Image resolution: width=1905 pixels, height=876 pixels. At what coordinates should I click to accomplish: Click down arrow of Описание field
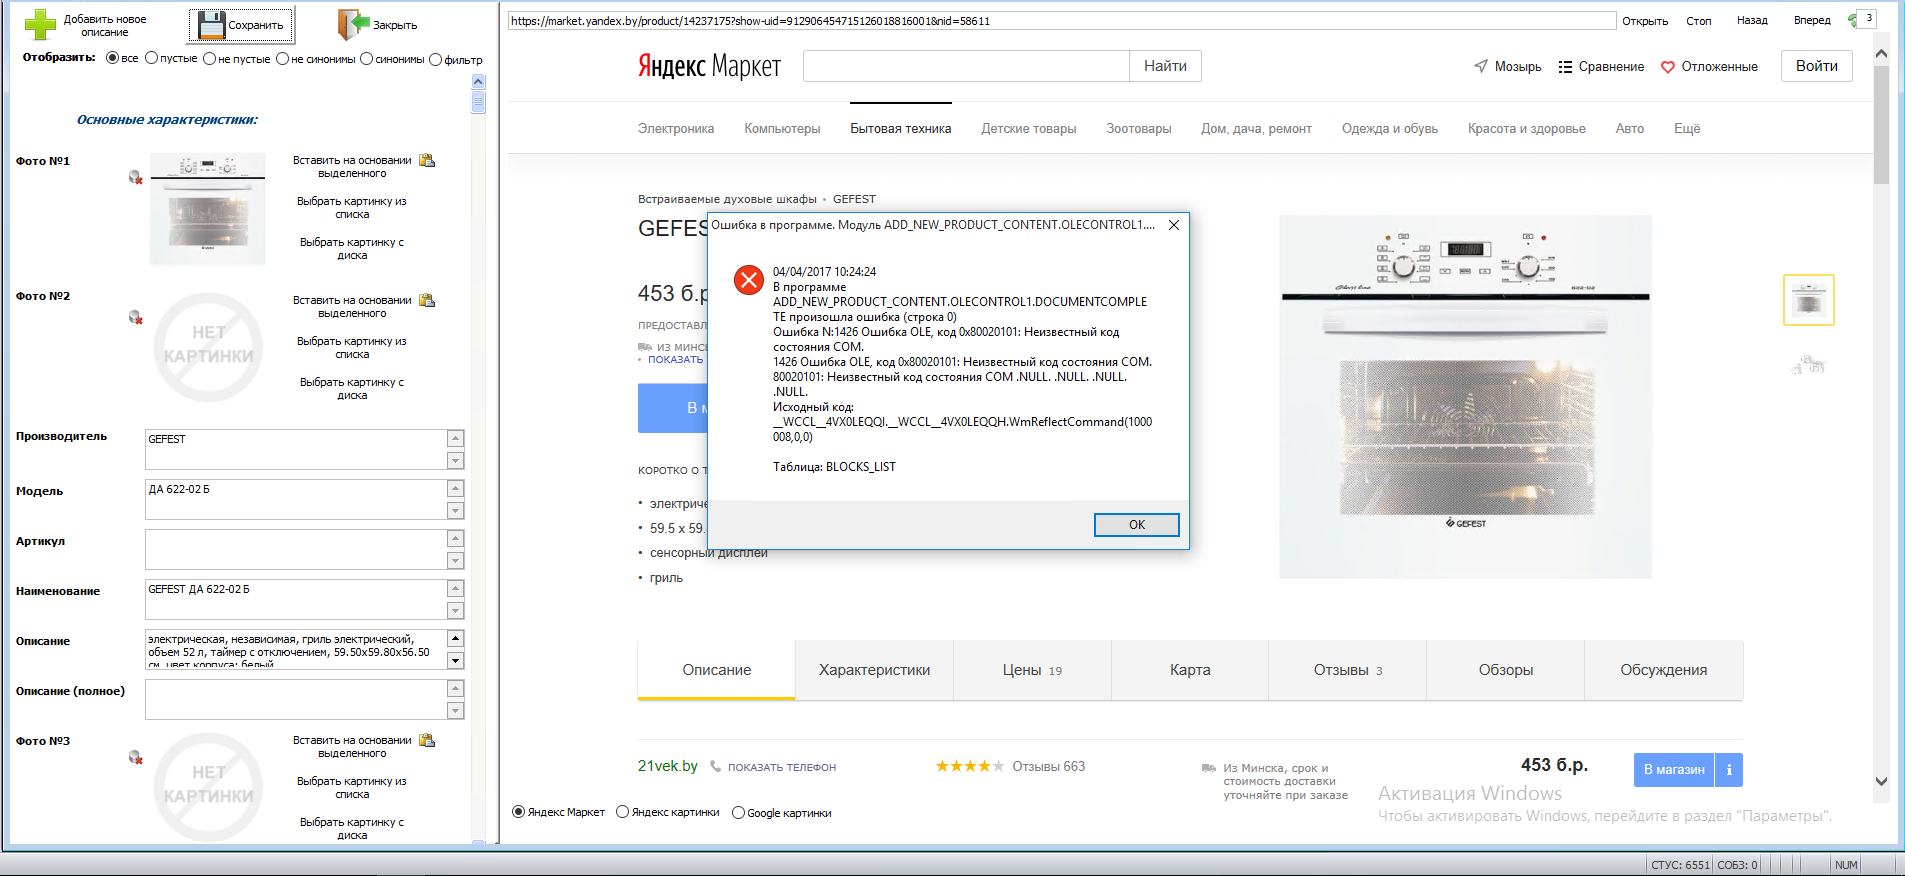(455, 660)
